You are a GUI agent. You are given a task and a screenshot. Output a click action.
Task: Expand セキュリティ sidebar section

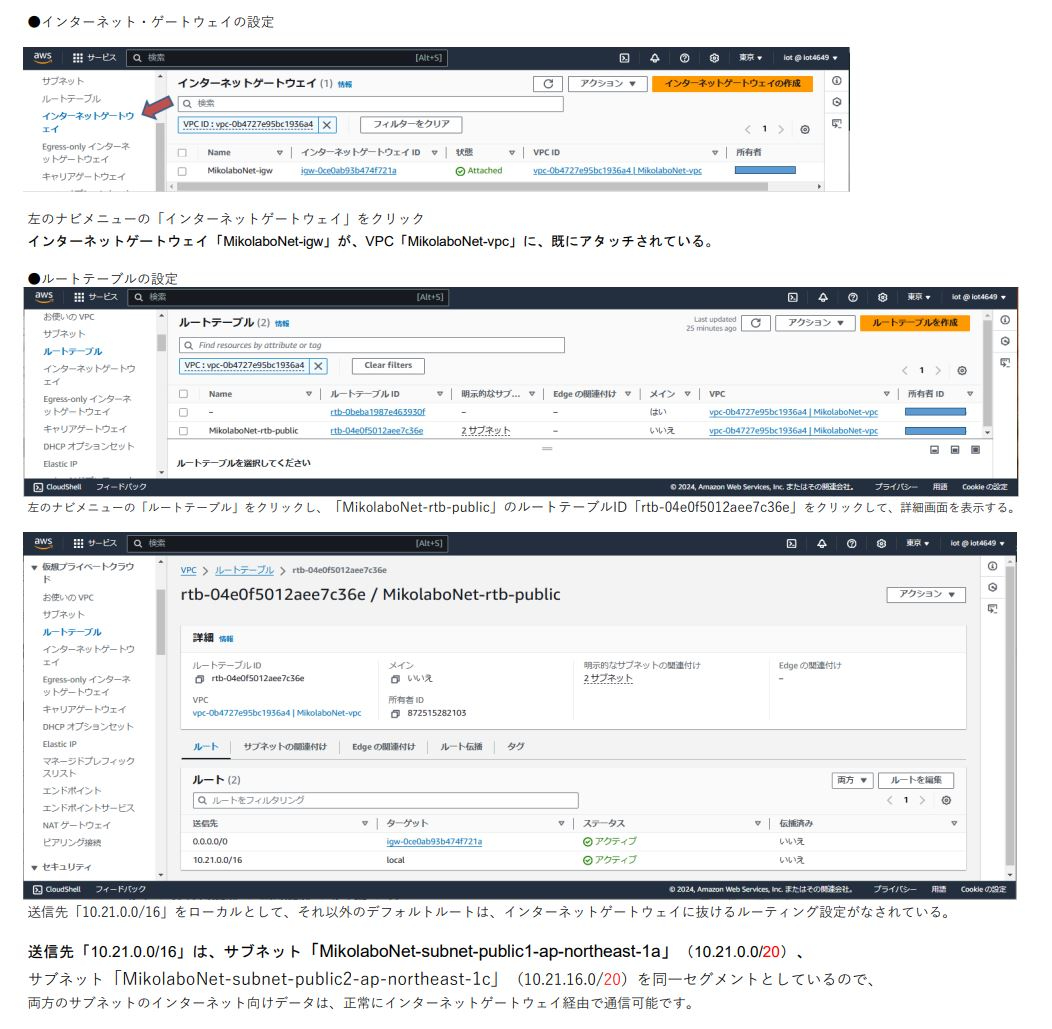(x=34, y=868)
